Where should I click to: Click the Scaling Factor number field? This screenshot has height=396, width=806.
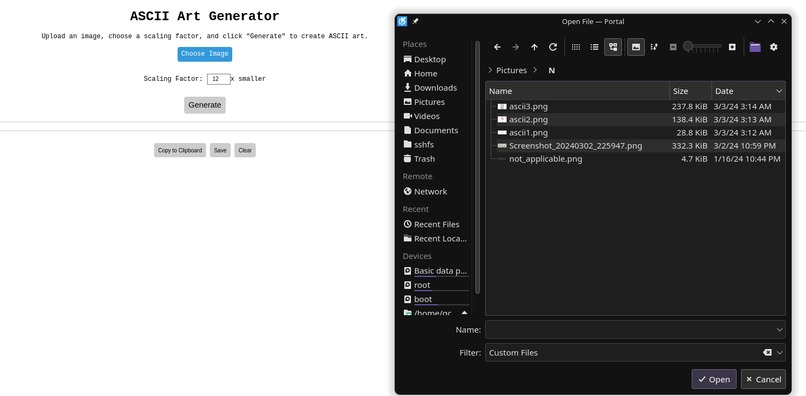tap(218, 79)
